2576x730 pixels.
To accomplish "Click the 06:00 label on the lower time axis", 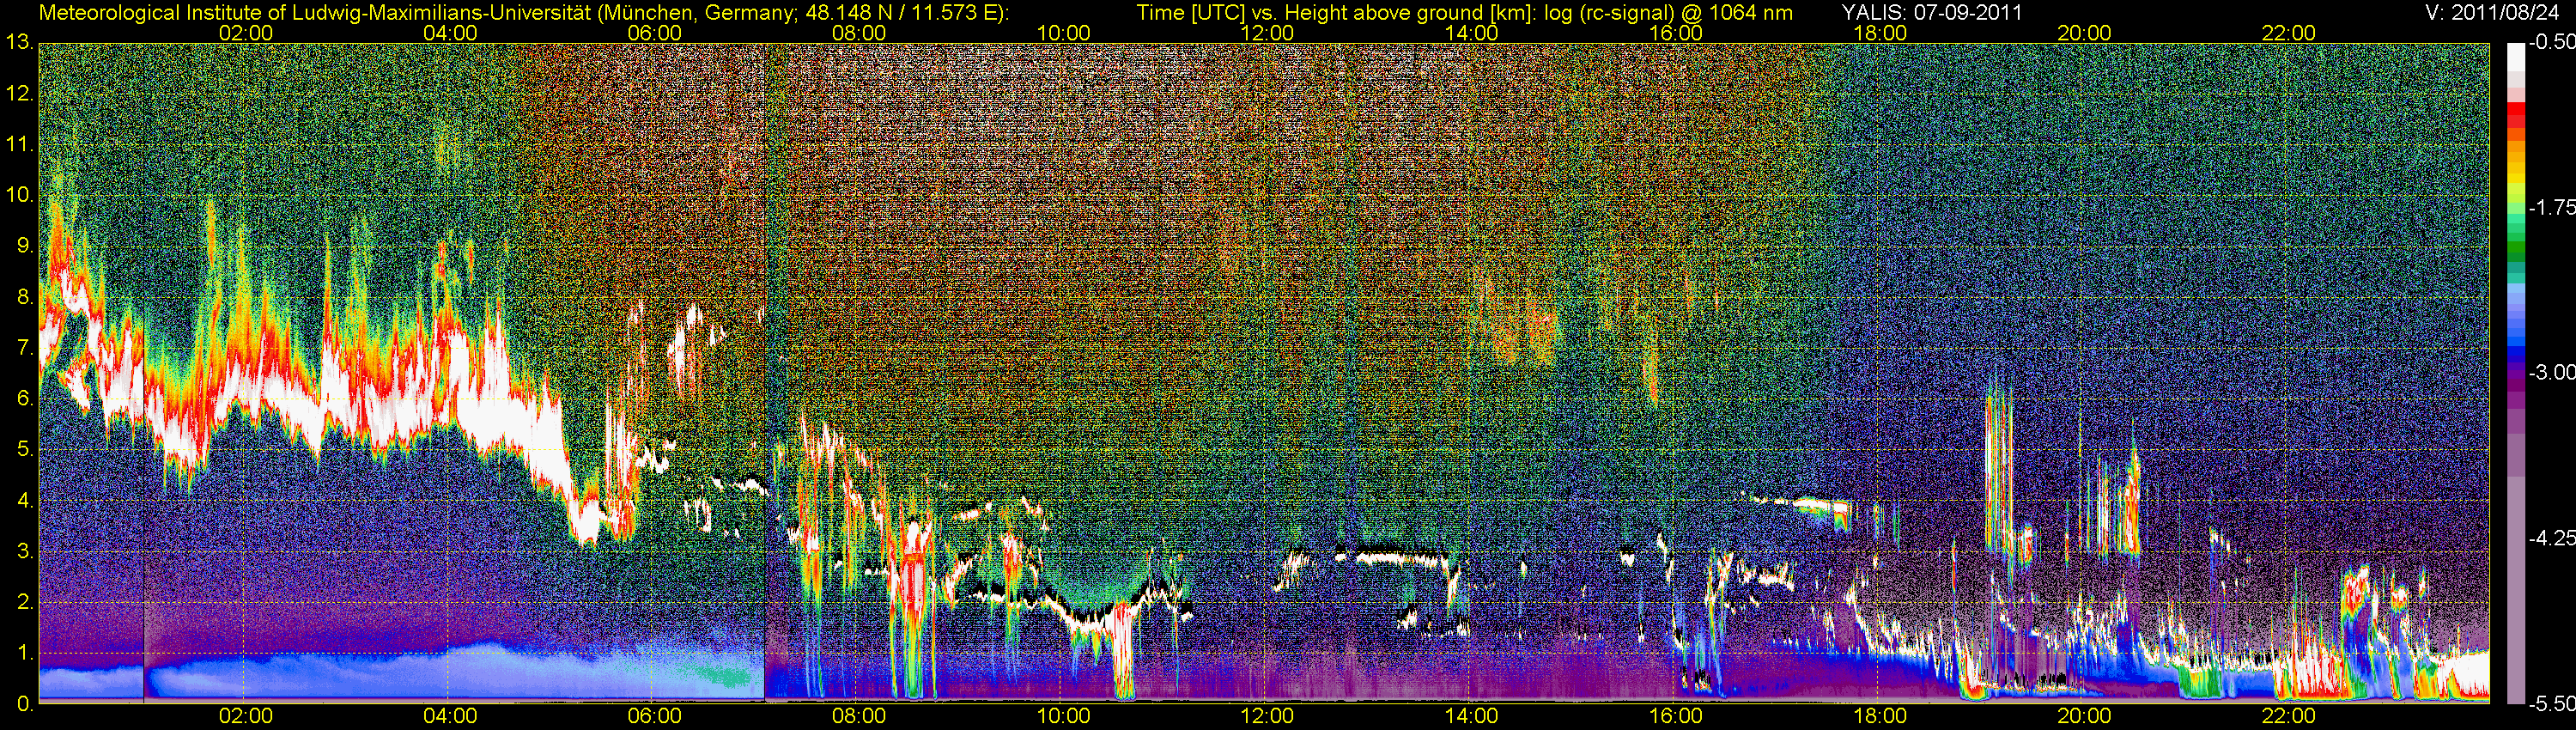I will pyautogui.click(x=655, y=717).
